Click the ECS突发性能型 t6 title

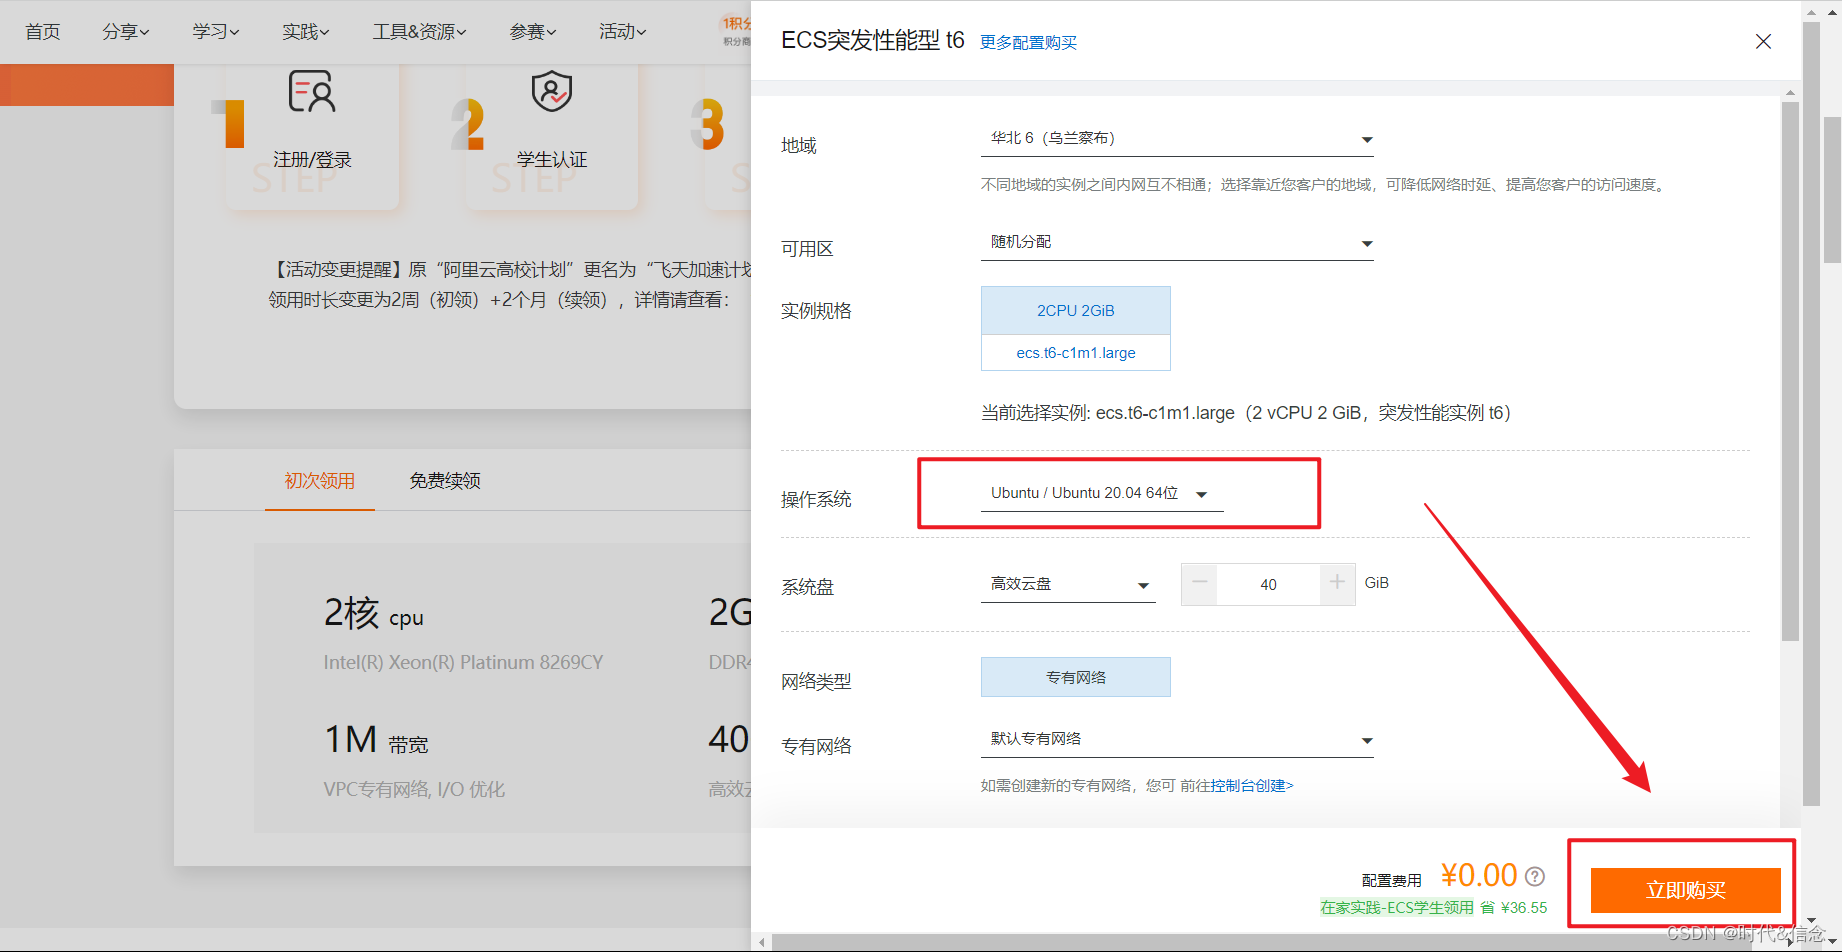coord(873,40)
